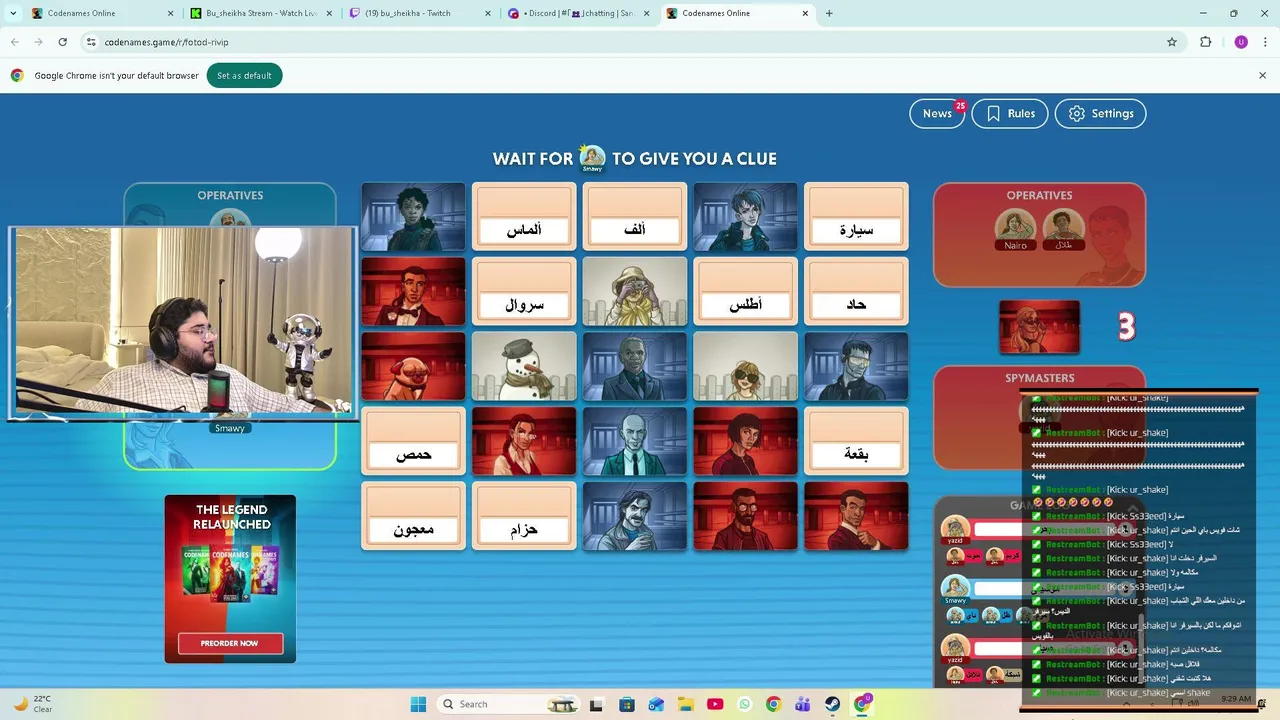This screenshot has height=720, width=1280.
Task: Click the address bar URL field
Action: tap(630, 42)
